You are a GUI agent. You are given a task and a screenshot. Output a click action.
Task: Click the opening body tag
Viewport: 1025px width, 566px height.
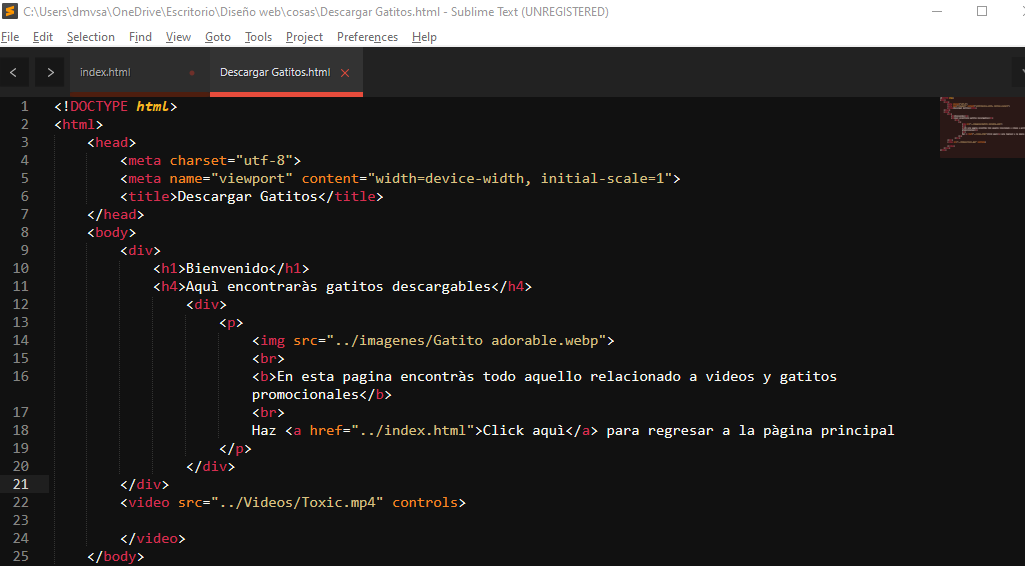(x=112, y=233)
